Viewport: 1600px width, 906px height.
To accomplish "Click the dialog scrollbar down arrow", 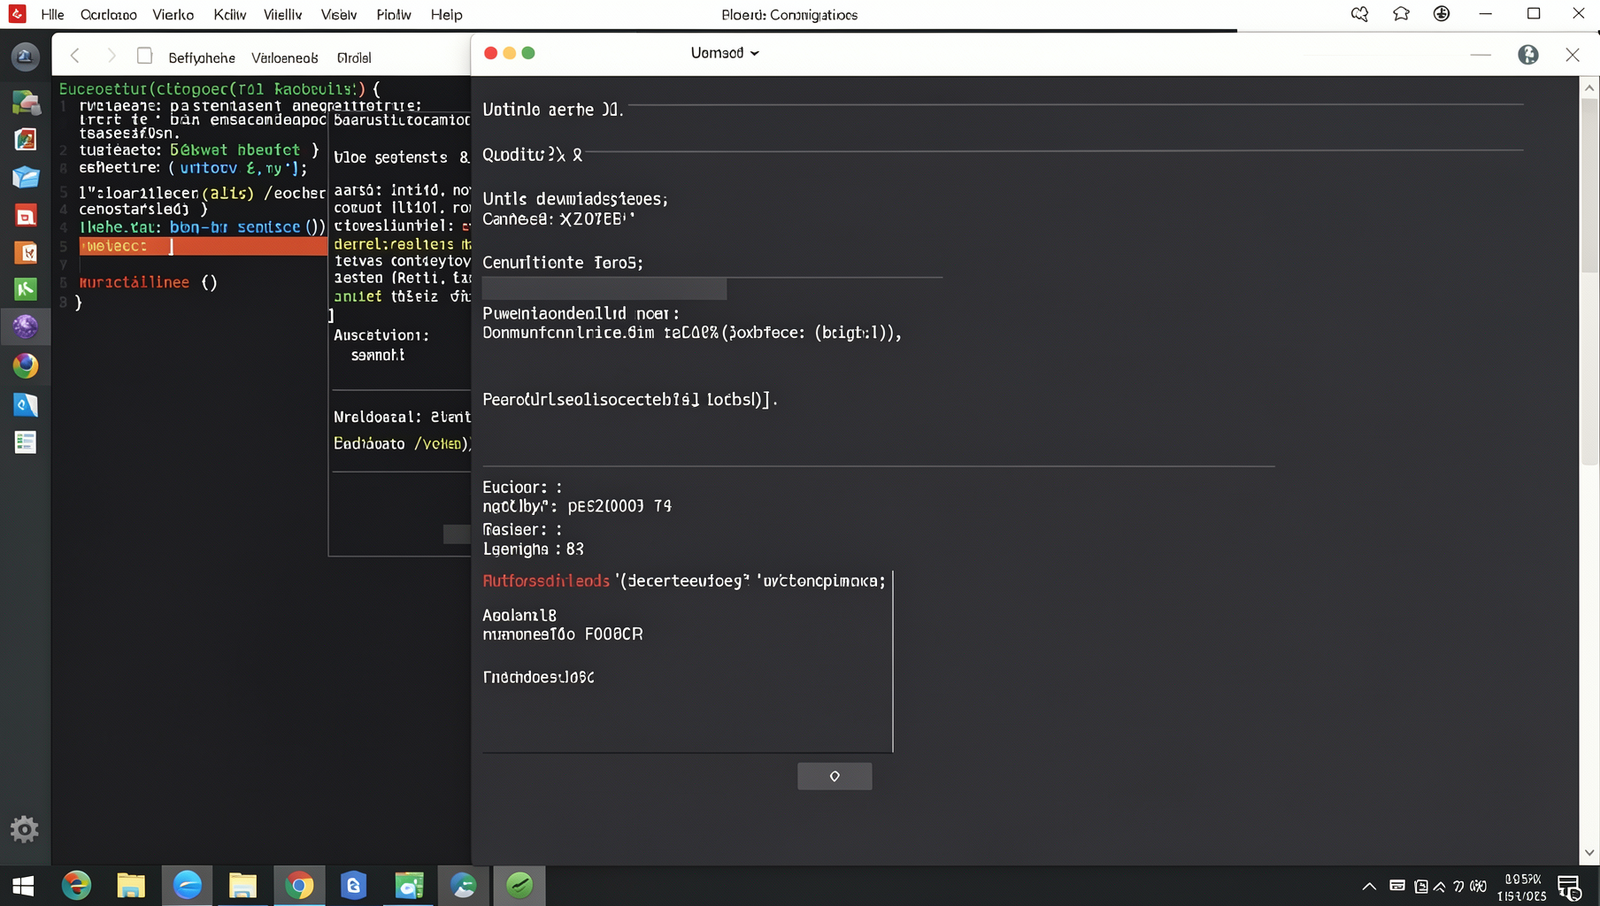I will [x=1589, y=854].
